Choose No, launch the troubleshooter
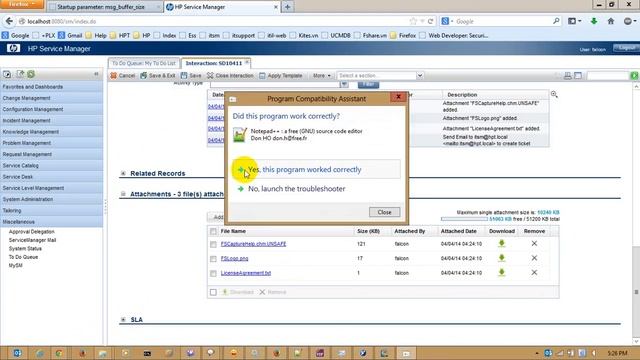Screen dimensions: 640x360 click(x=296, y=189)
